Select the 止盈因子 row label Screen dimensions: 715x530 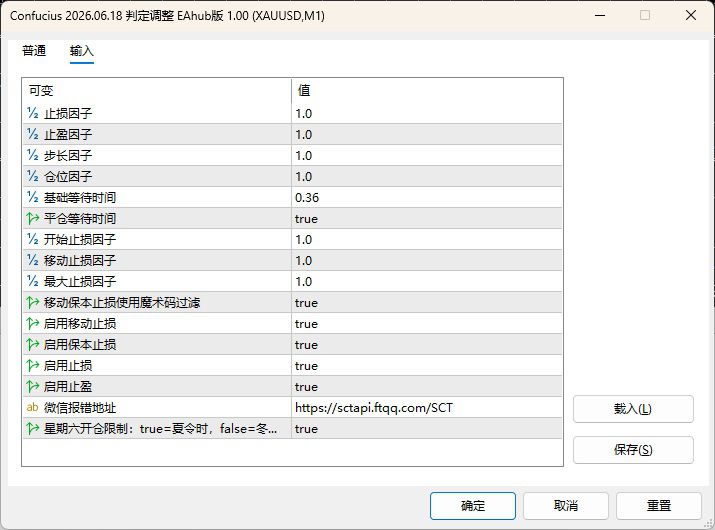pyautogui.click(x=68, y=134)
